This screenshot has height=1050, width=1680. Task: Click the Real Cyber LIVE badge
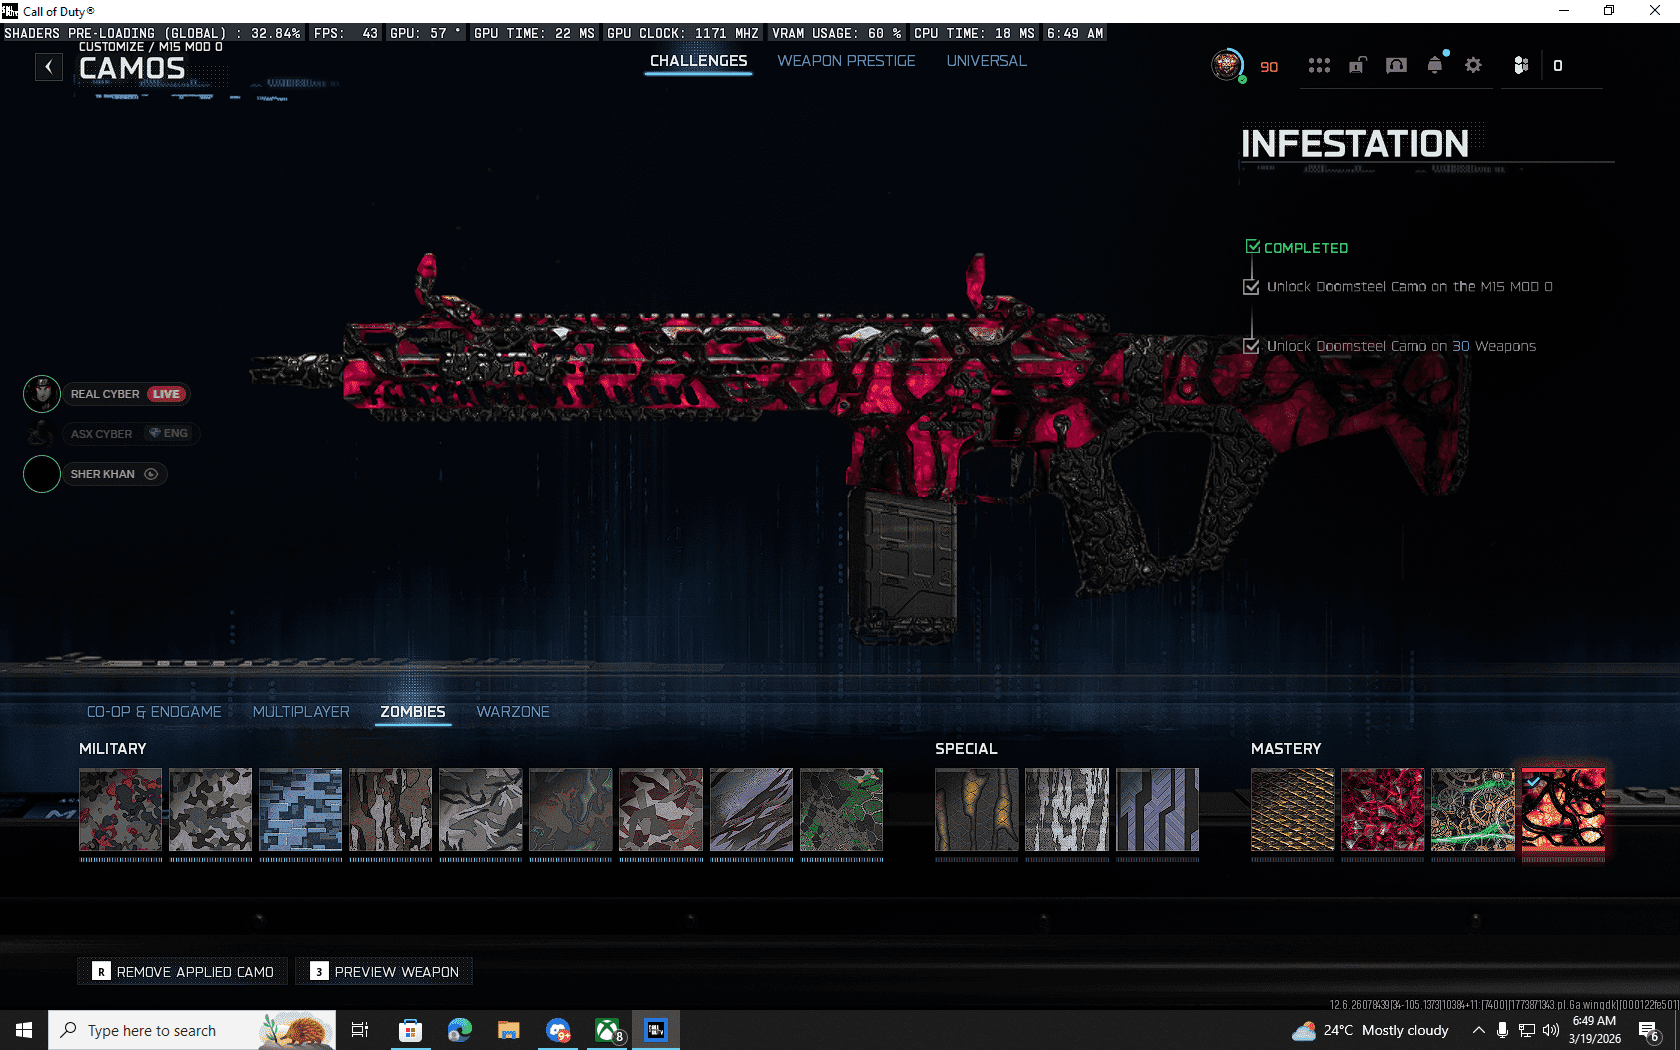click(166, 394)
